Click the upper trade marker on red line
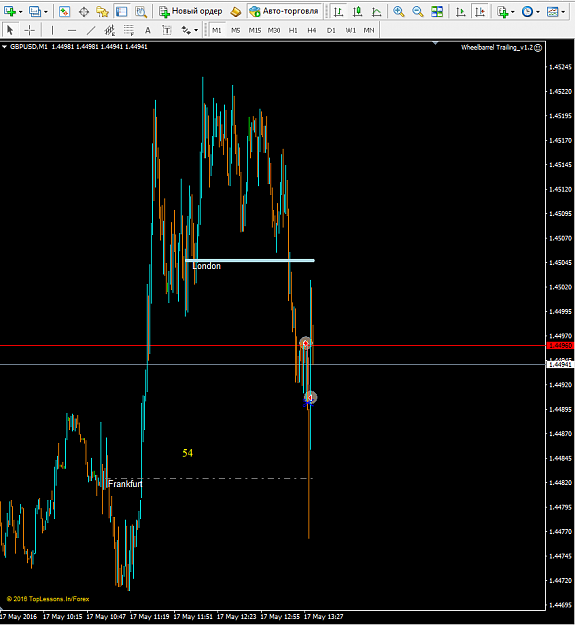This screenshot has width=575, height=625. click(x=305, y=343)
